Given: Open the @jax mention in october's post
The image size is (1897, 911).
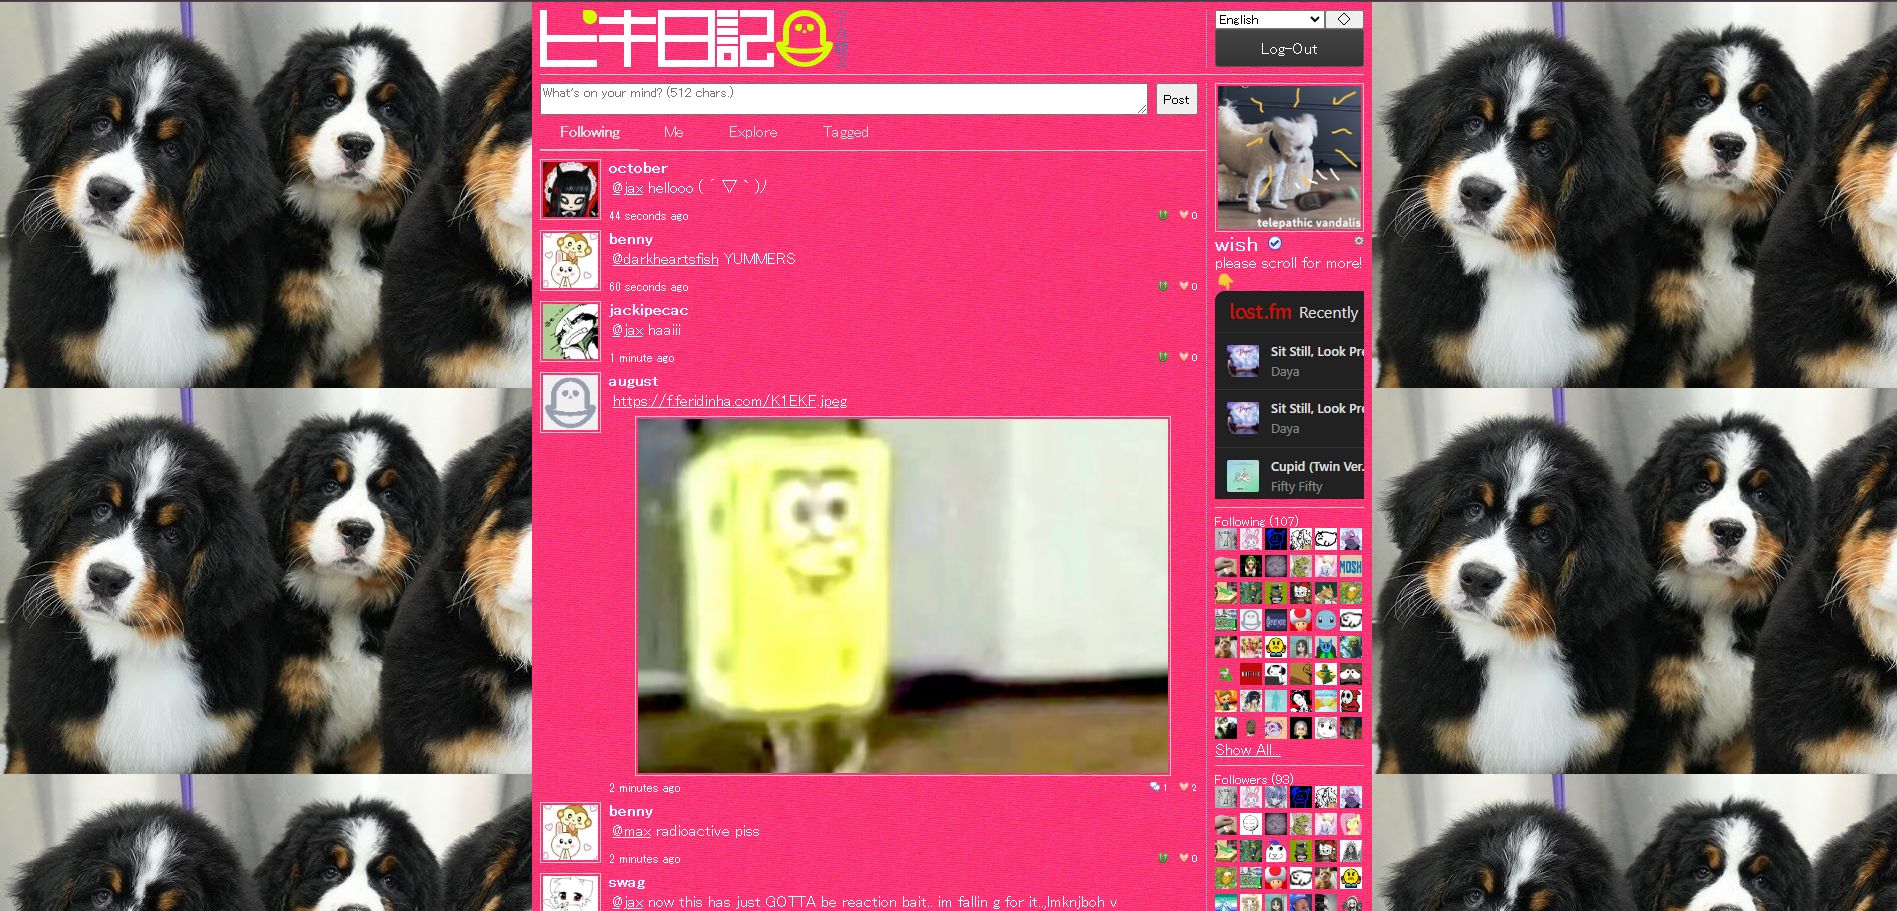Looking at the screenshot, I should 628,188.
